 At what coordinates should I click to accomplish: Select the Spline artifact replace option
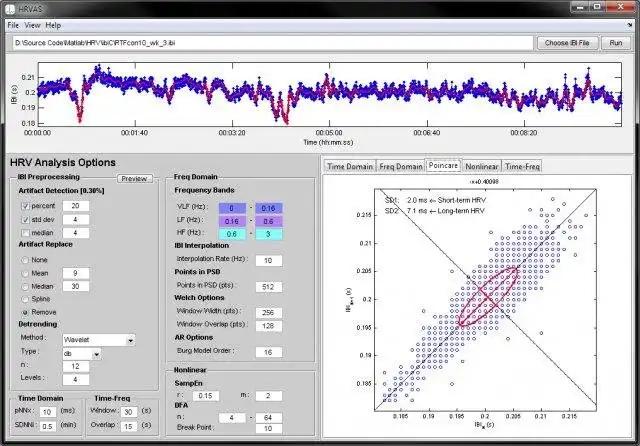click(25, 299)
